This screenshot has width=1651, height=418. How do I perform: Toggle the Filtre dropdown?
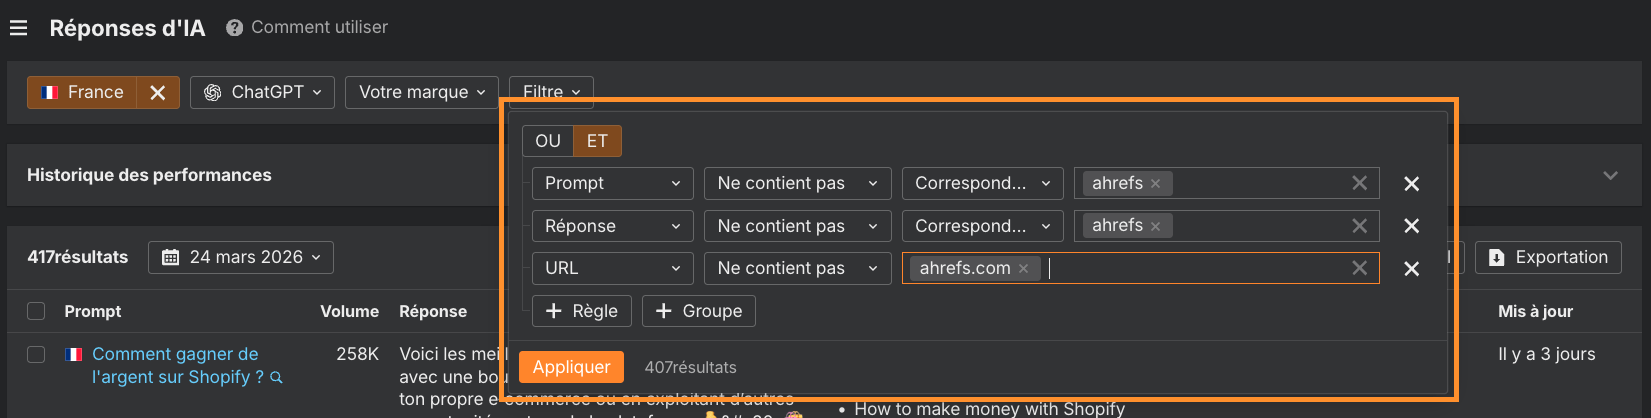tap(551, 92)
